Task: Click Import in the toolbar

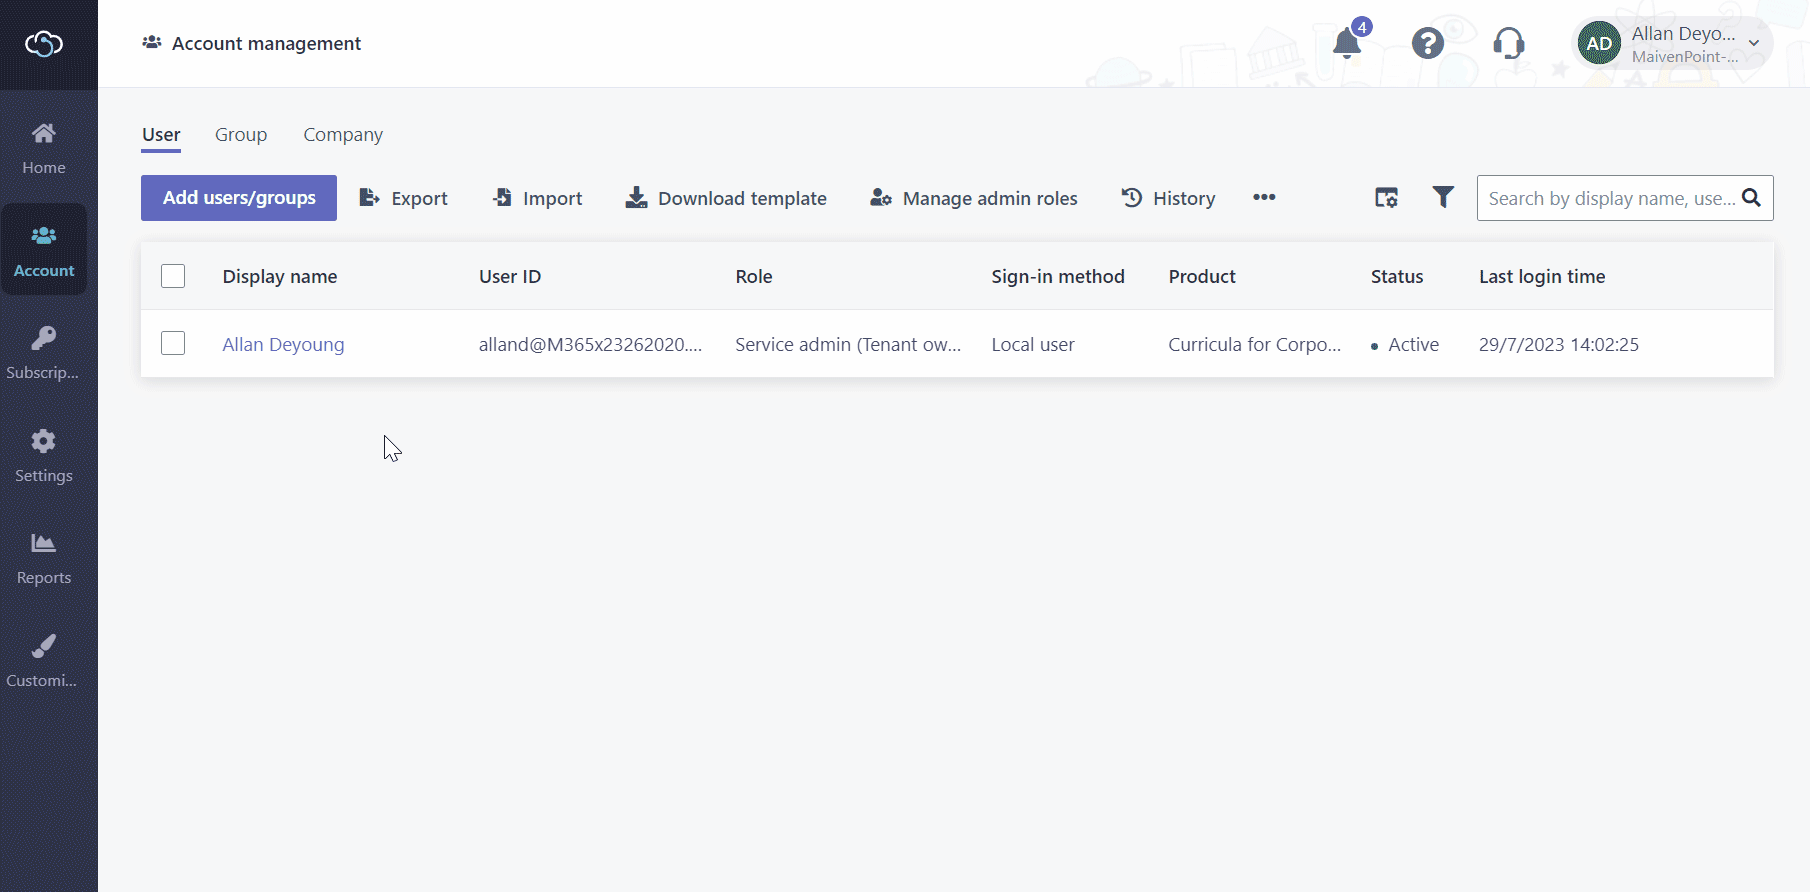Action: coord(538,198)
